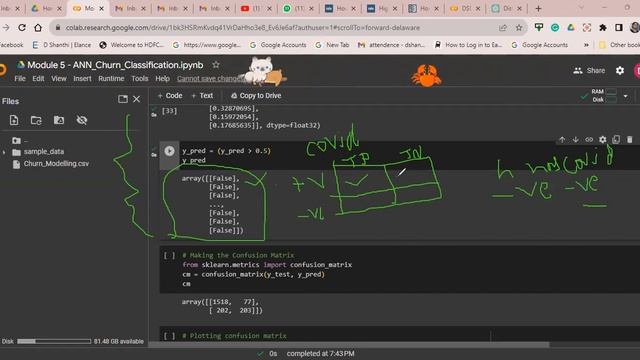Upload a file to session storage
640x360 pixels.
click(14, 120)
